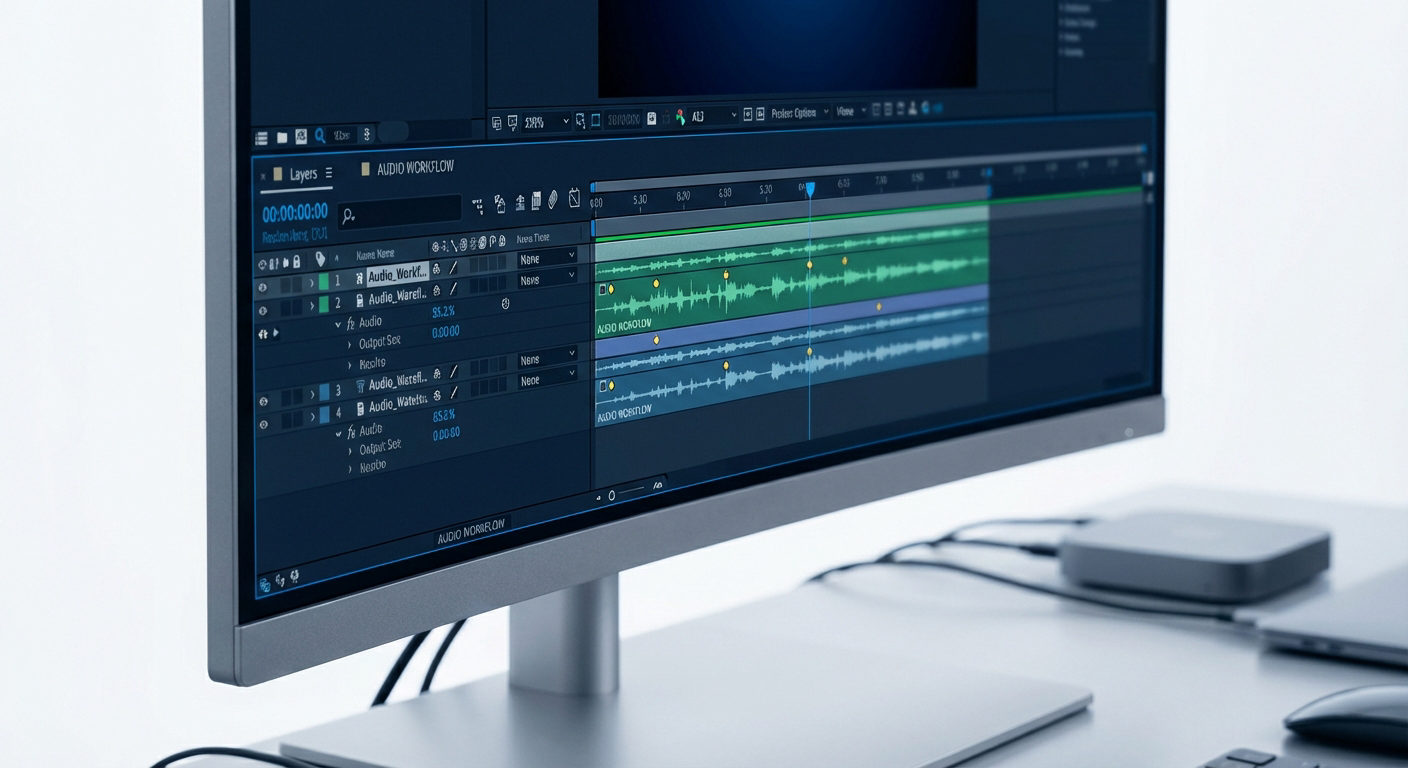
Task: Open the Project Options dropdown in viewer bar
Action: click(801, 114)
